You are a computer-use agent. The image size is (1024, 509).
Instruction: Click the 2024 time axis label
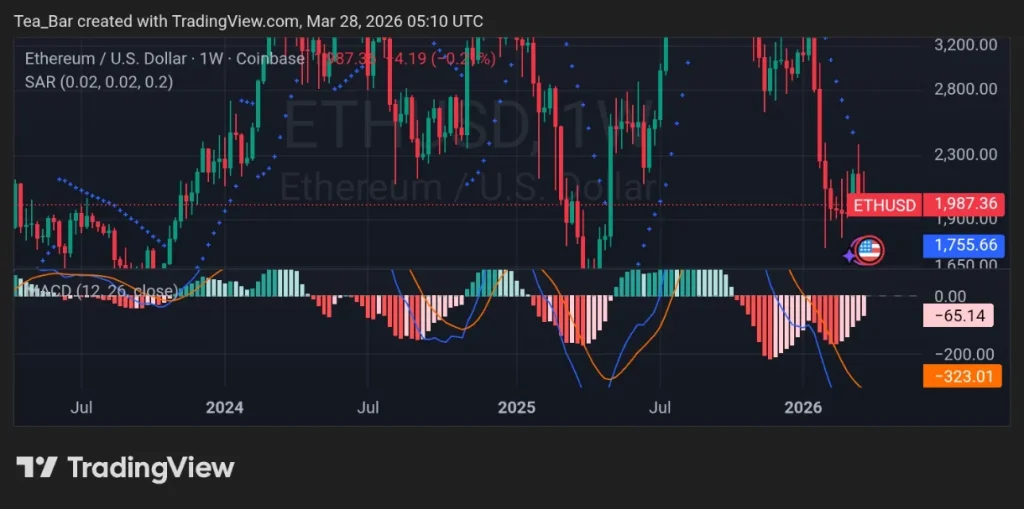pyautogui.click(x=224, y=408)
